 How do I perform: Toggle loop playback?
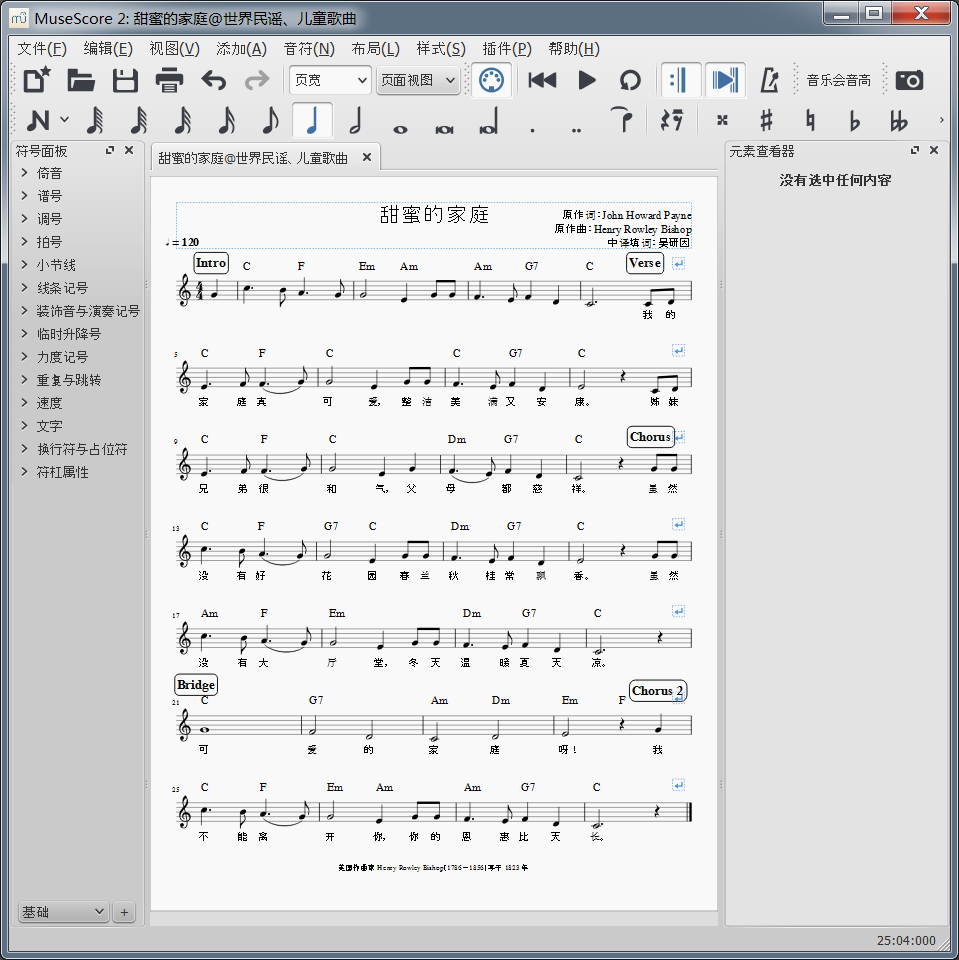(630, 81)
